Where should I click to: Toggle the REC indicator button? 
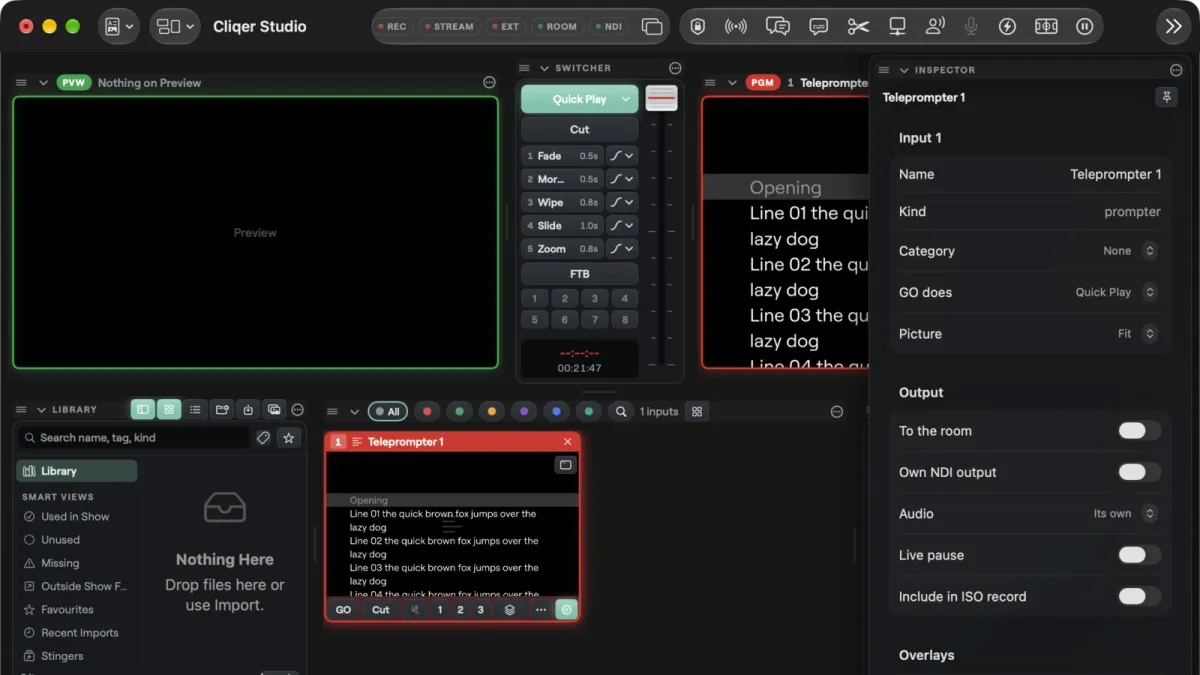[x=393, y=27]
